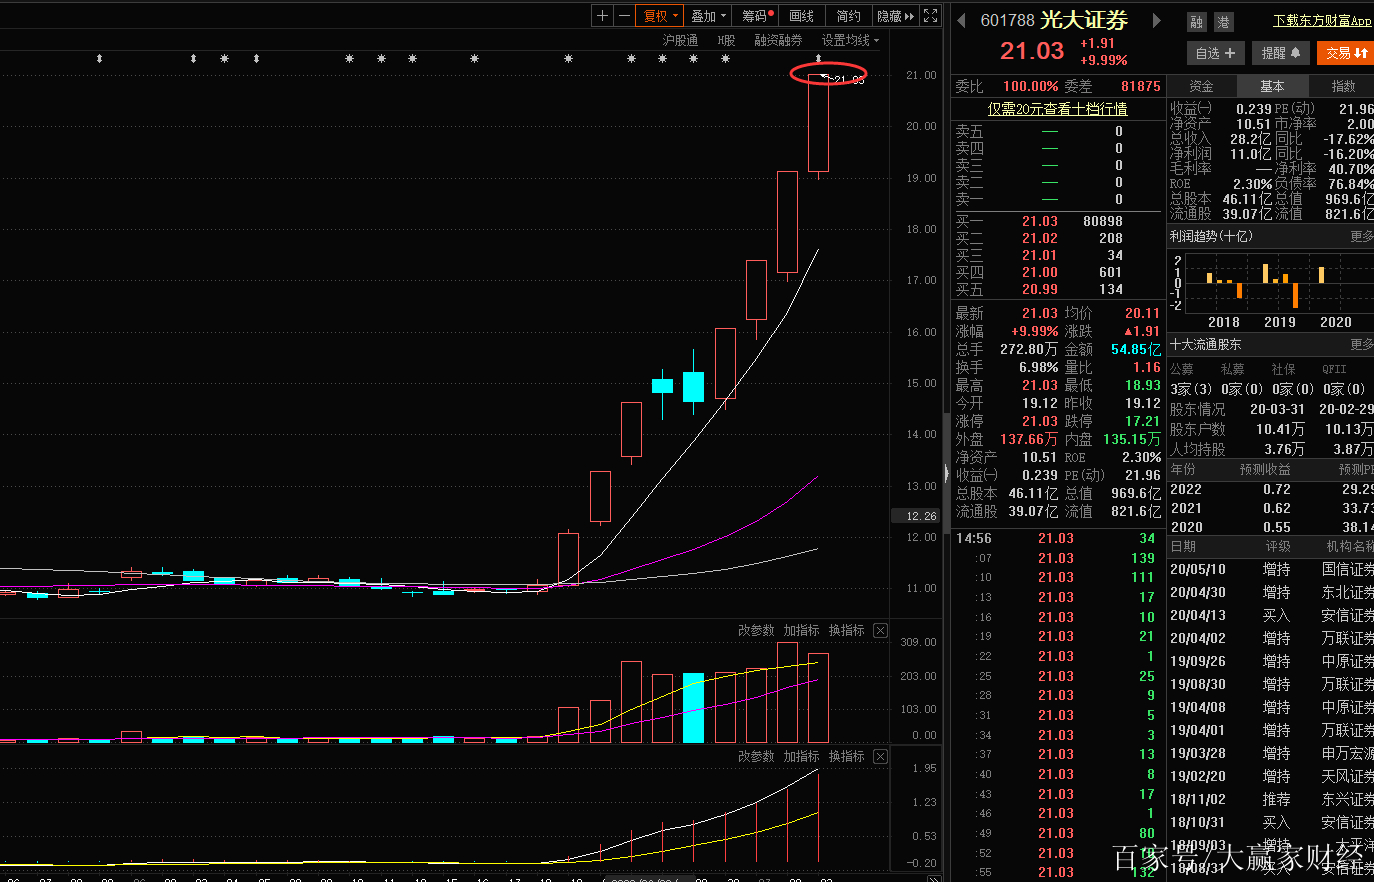Click the 涨停 21.03 value
Image resolution: width=1374 pixels, height=882 pixels.
click(1039, 421)
